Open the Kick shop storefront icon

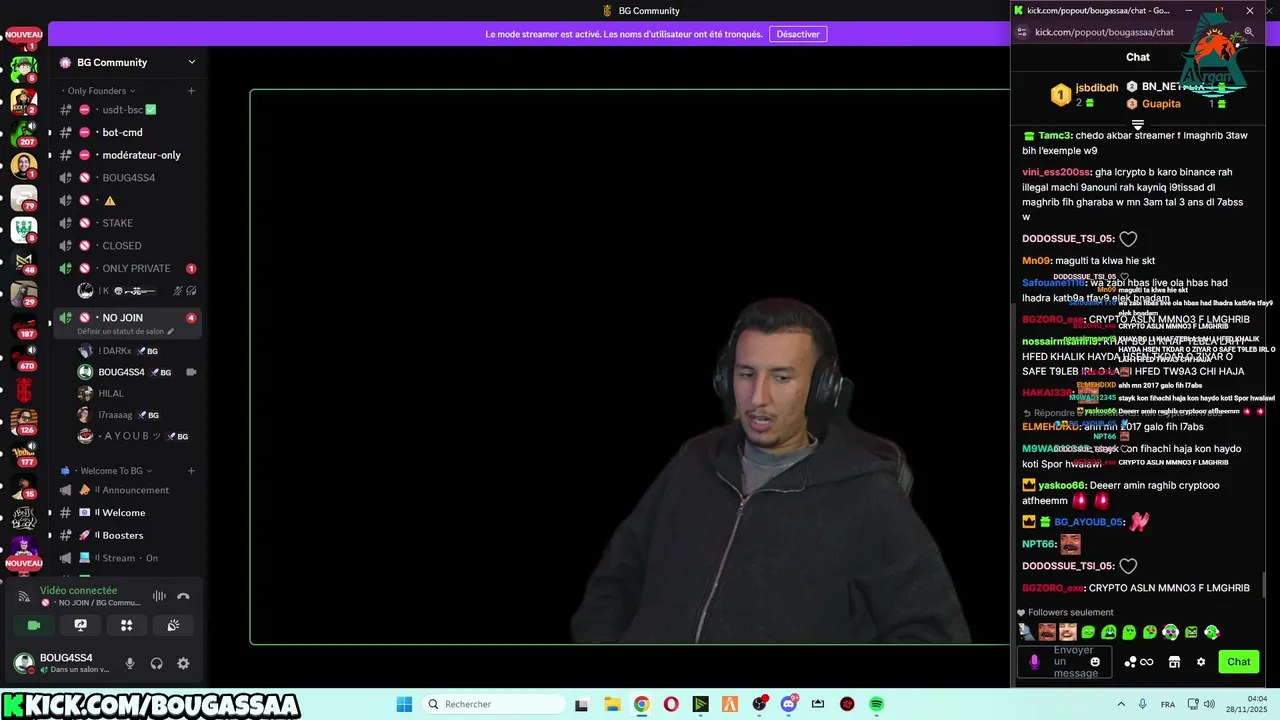pos(1174,662)
